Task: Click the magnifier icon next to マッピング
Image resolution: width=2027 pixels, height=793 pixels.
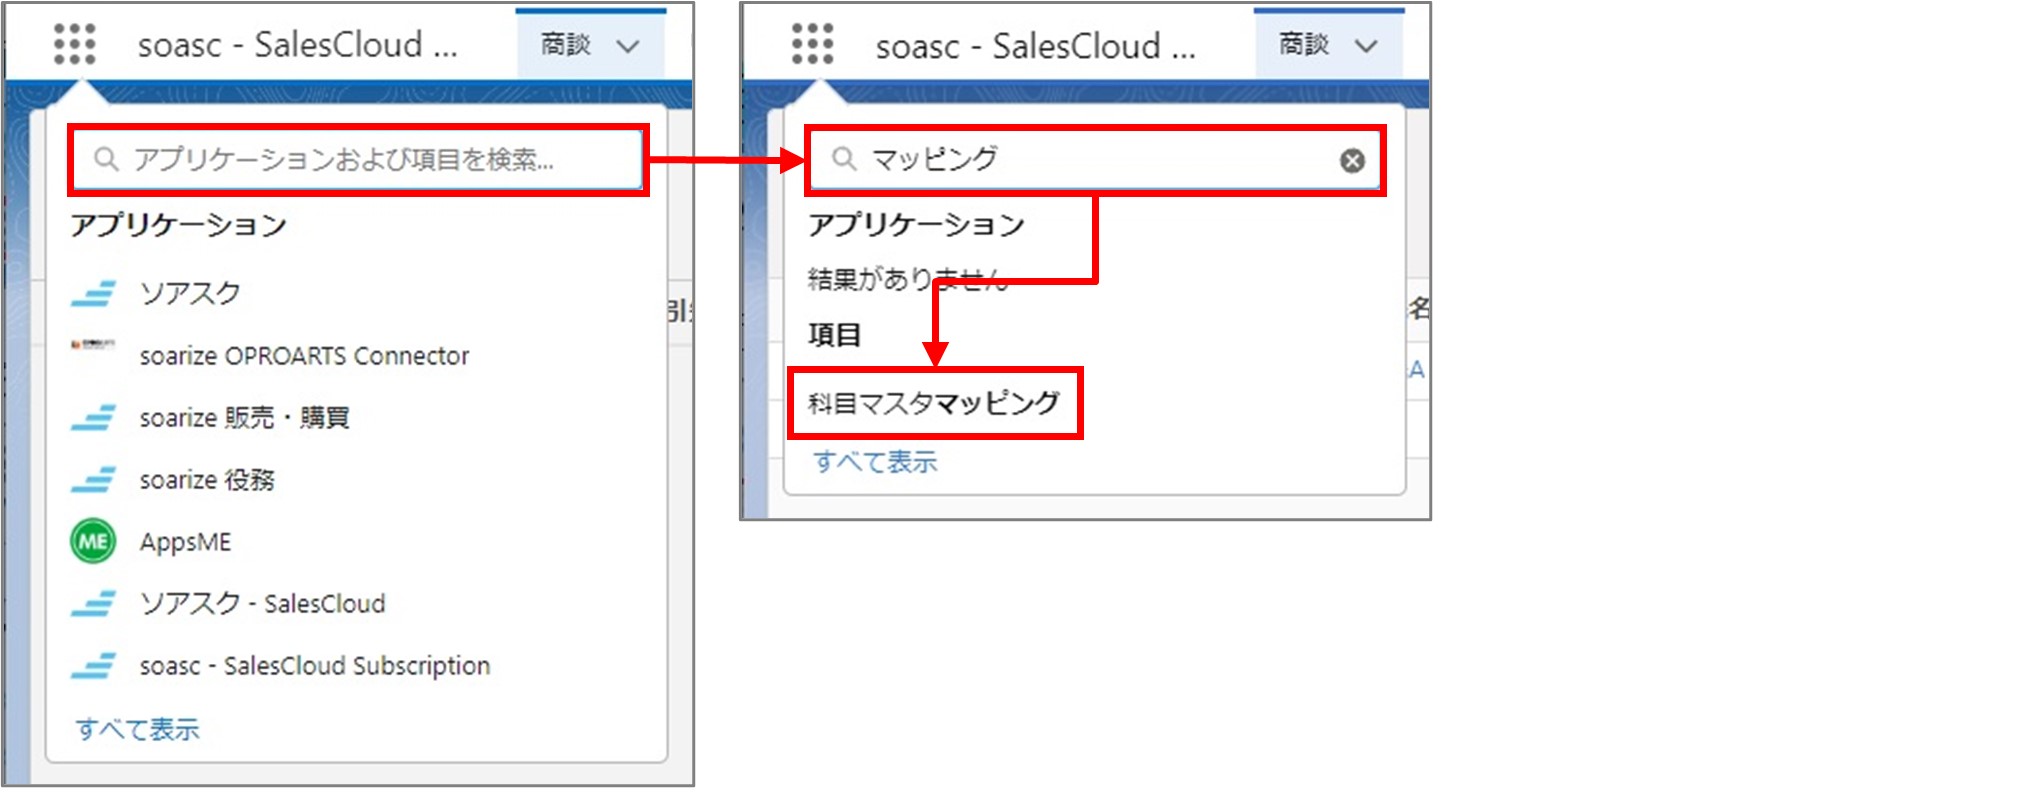Action: click(844, 159)
